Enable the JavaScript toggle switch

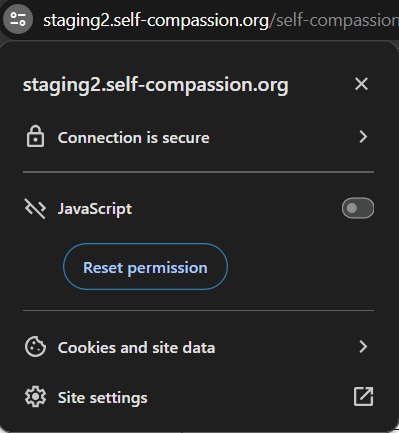pos(358,208)
